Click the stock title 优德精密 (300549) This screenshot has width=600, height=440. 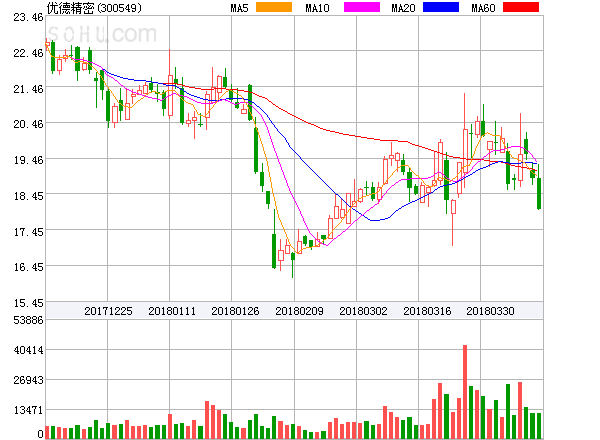tap(94, 8)
